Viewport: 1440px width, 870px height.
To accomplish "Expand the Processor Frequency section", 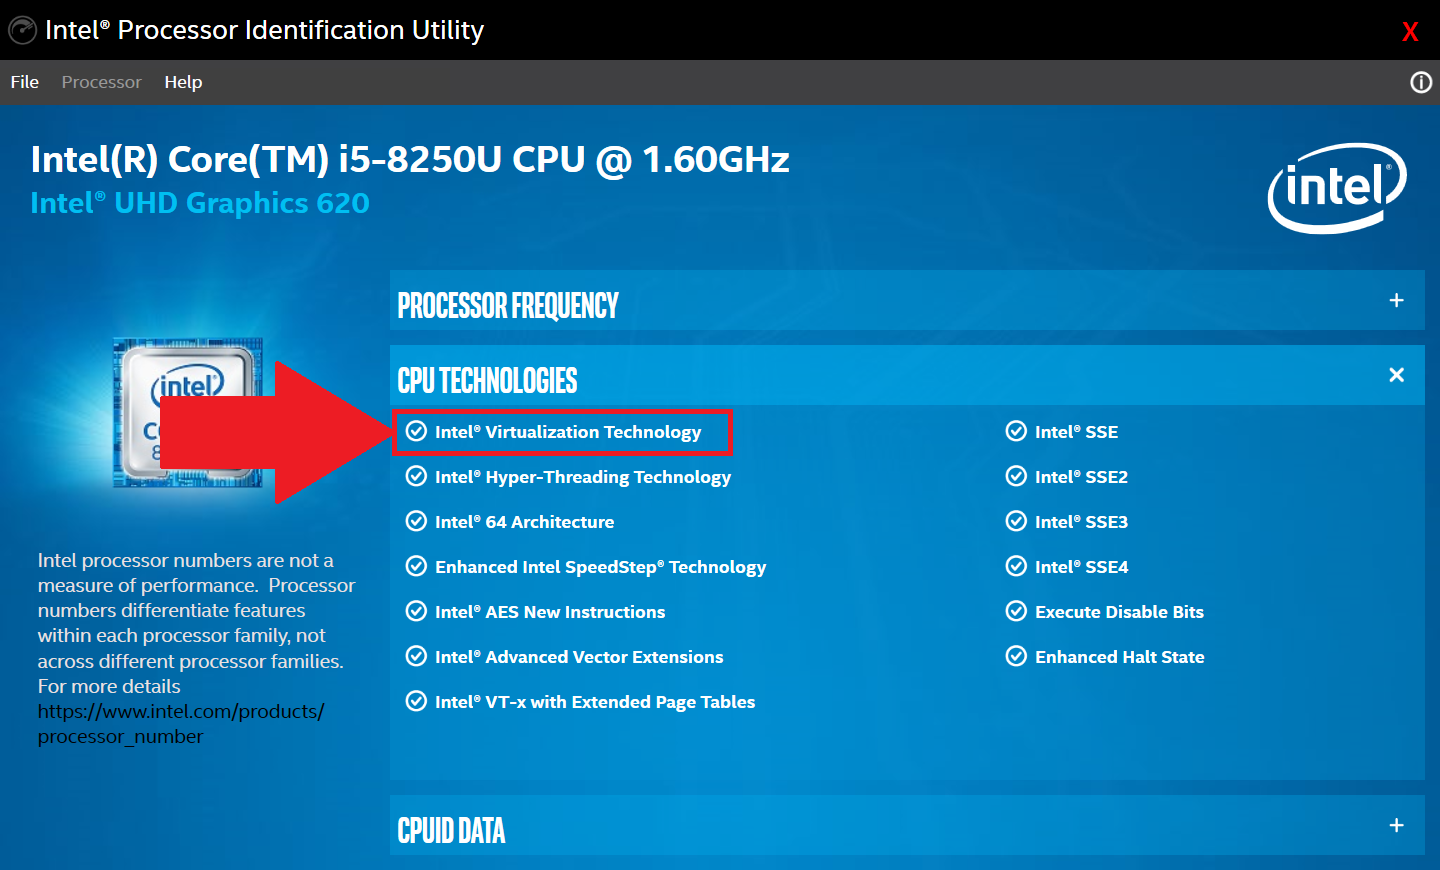I will [x=1396, y=299].
